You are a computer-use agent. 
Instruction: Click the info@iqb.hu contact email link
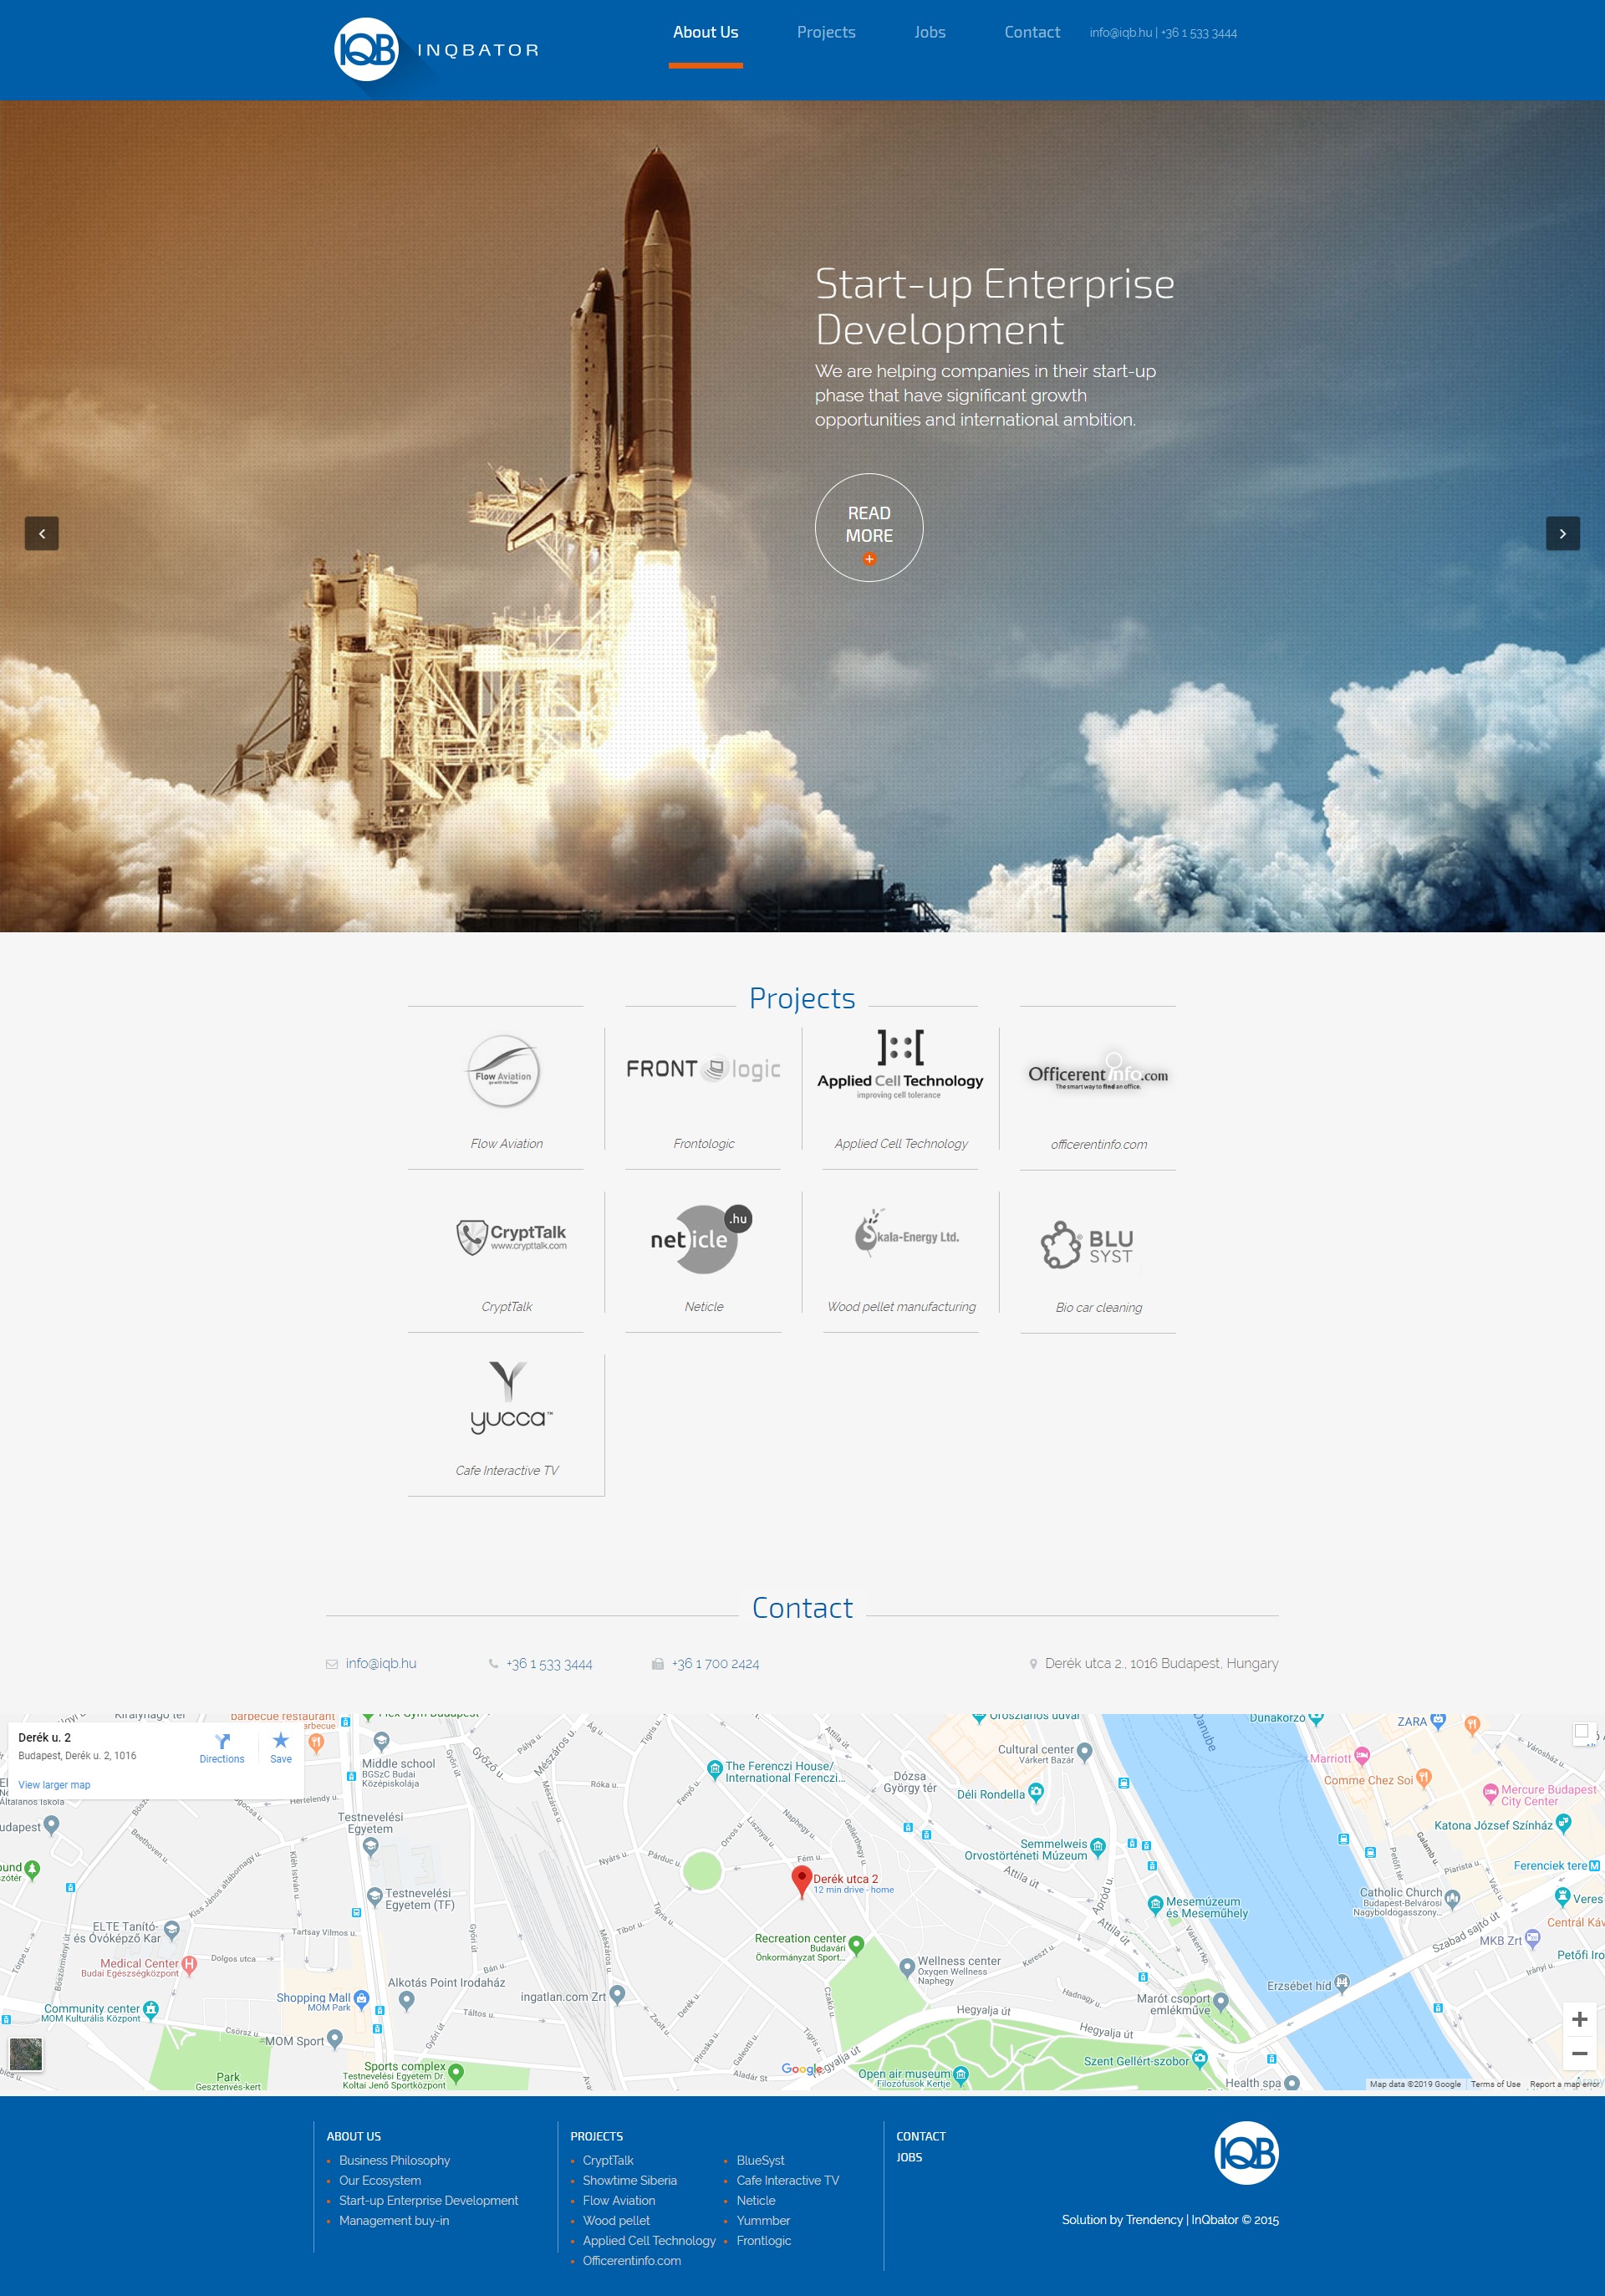point(381,1663)
